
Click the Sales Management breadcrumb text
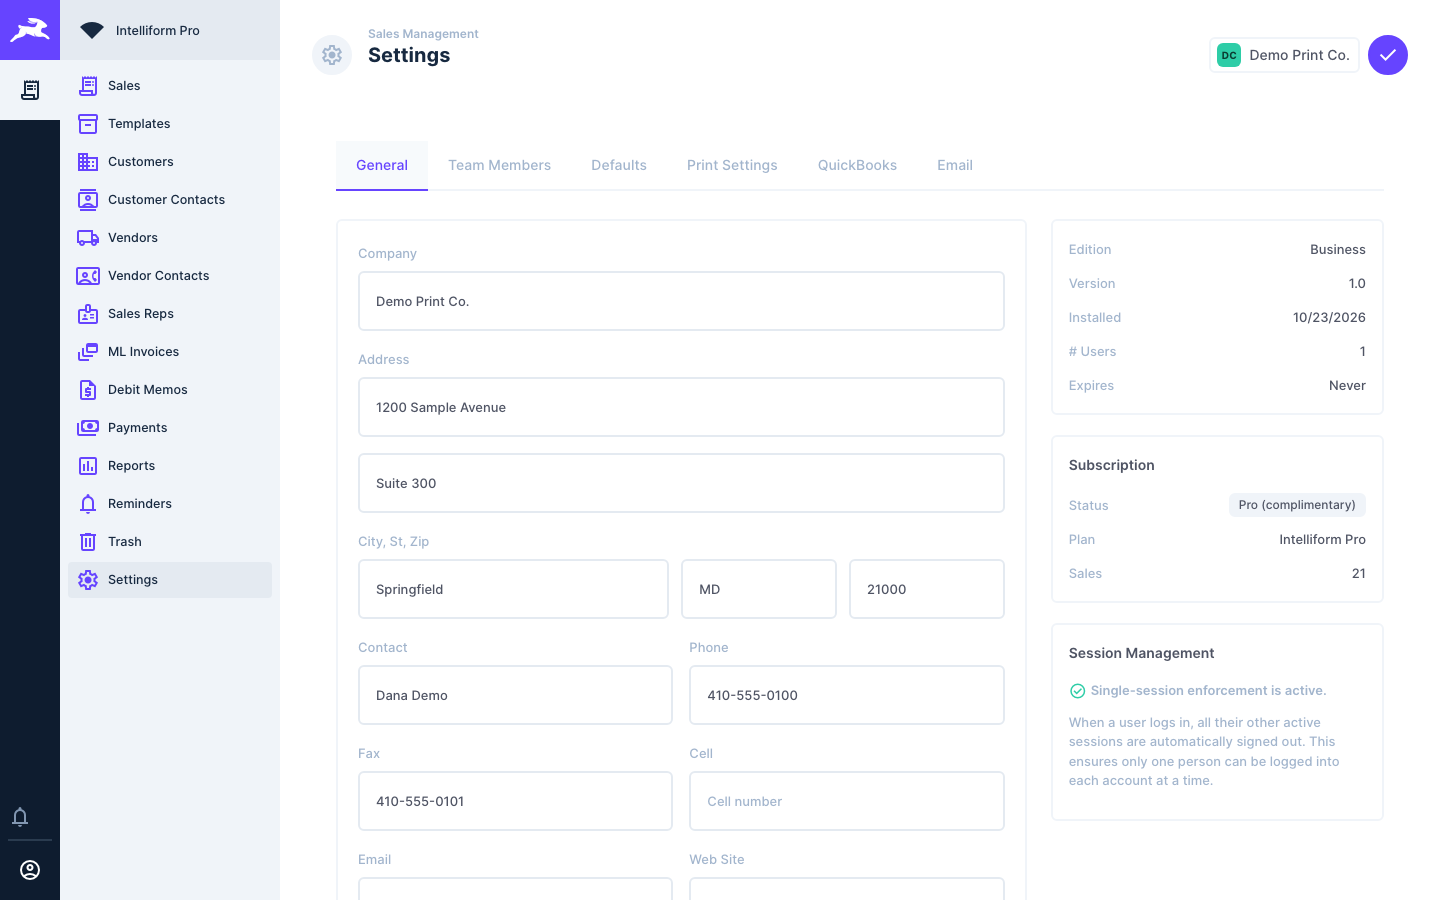click(x=423, y=34)
